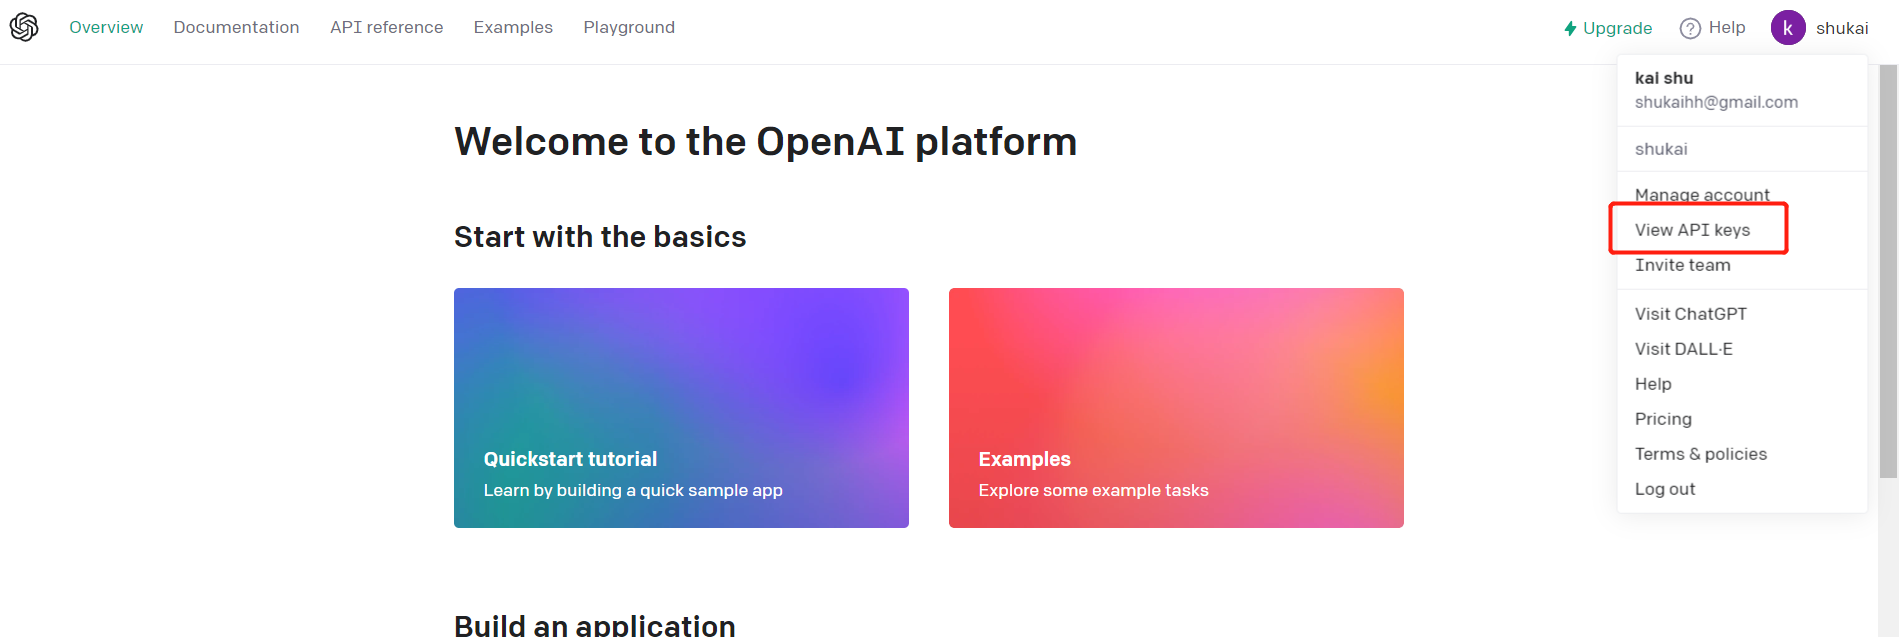Image resolution: width=1899 pixels, height=637 pixels.
Task: Click the purple 'k' user avatar
Action: [1788, 28]
